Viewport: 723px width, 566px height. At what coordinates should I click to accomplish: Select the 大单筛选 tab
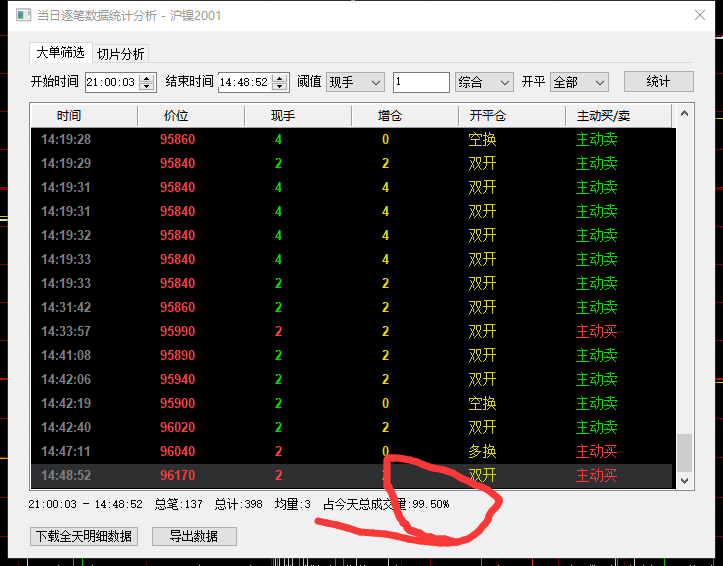pos(60,53)
